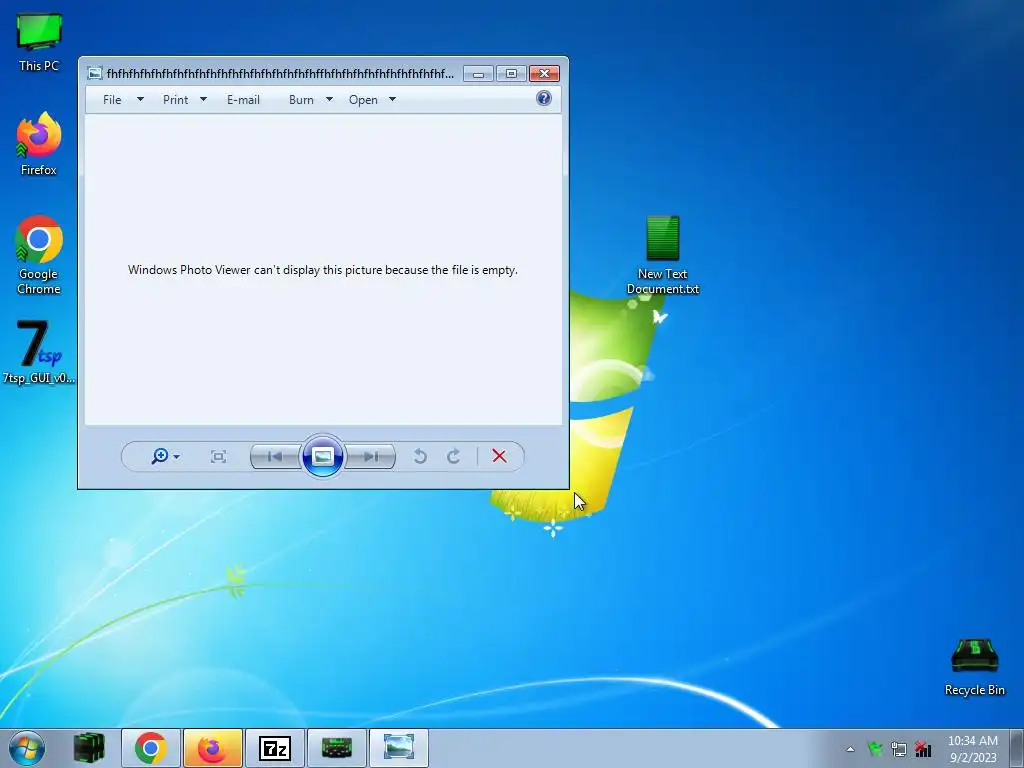The image size is (1024, 768).
Task: Click the green tray notification icon
Action: pos(874,748)
